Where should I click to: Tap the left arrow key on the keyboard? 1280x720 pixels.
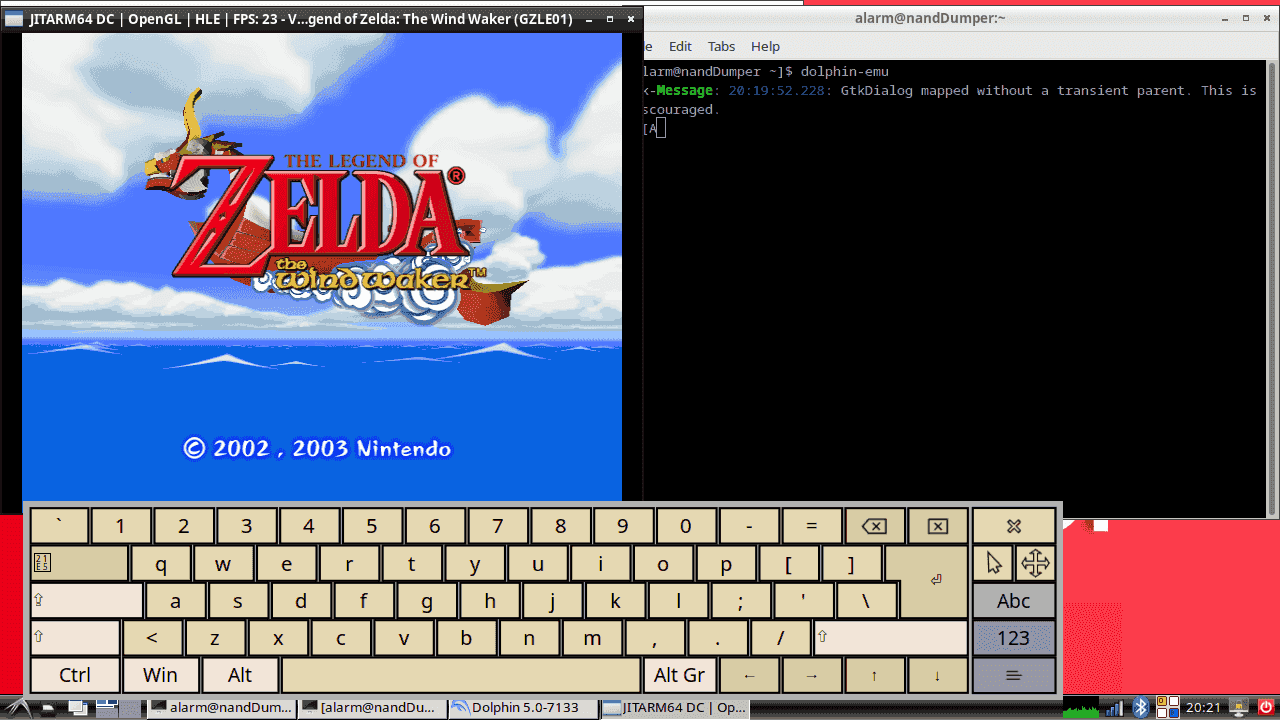click(749, 675)
